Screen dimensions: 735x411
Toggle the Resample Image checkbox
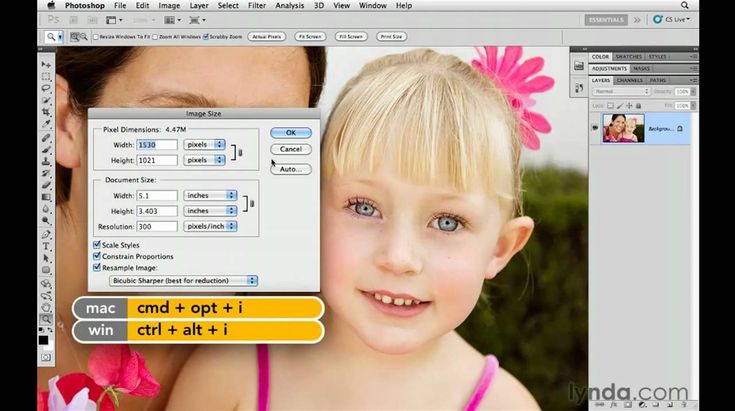[x=97, y=268]
